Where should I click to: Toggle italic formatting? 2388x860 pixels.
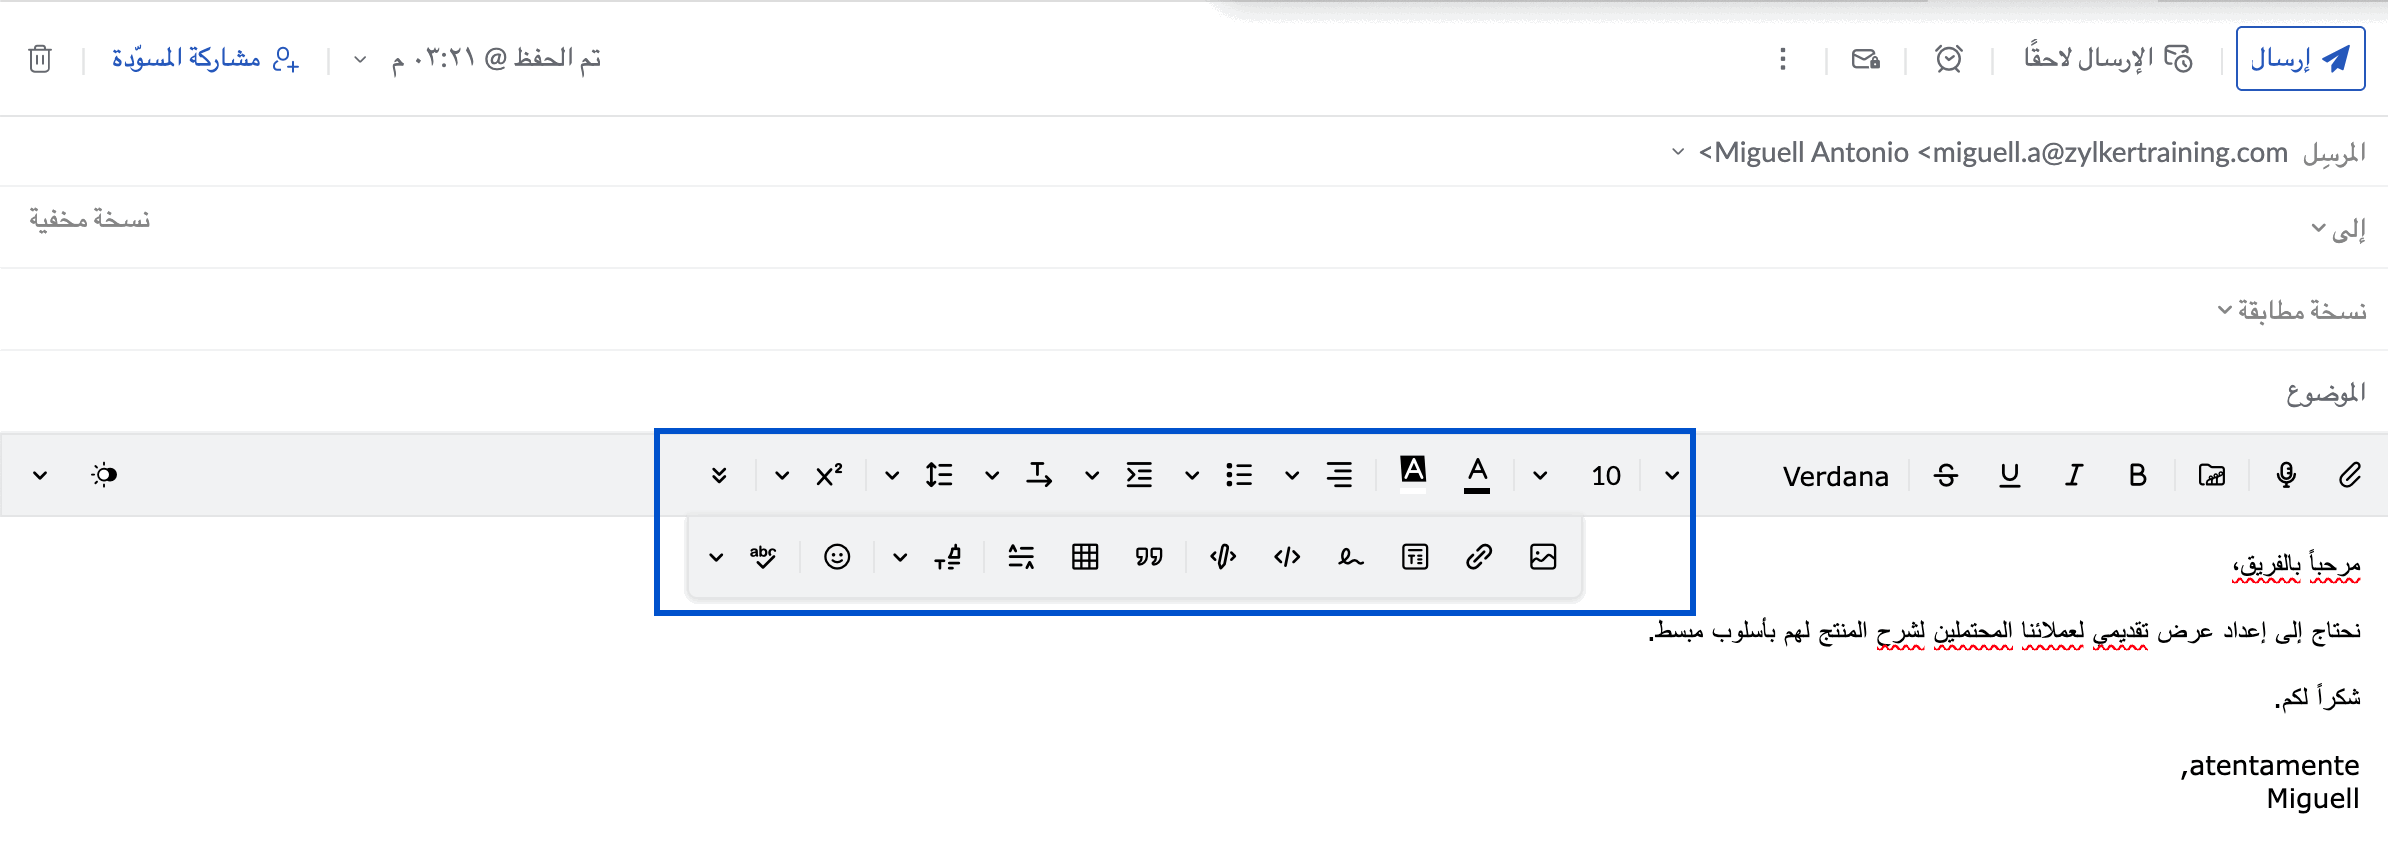(x=2074, y=475)
